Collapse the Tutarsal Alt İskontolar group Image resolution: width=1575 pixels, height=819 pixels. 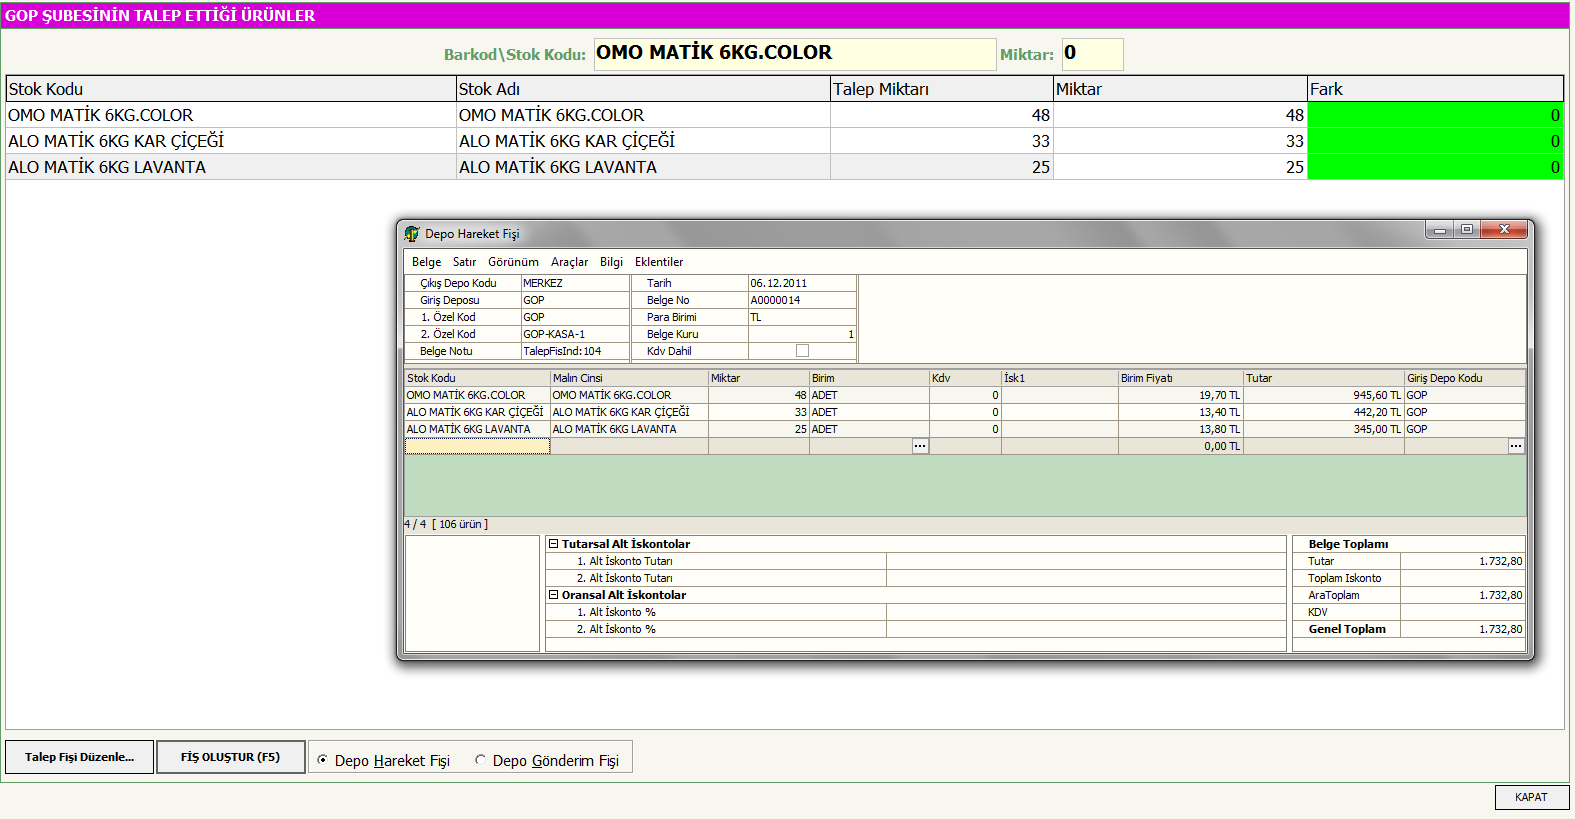point(553,544)
